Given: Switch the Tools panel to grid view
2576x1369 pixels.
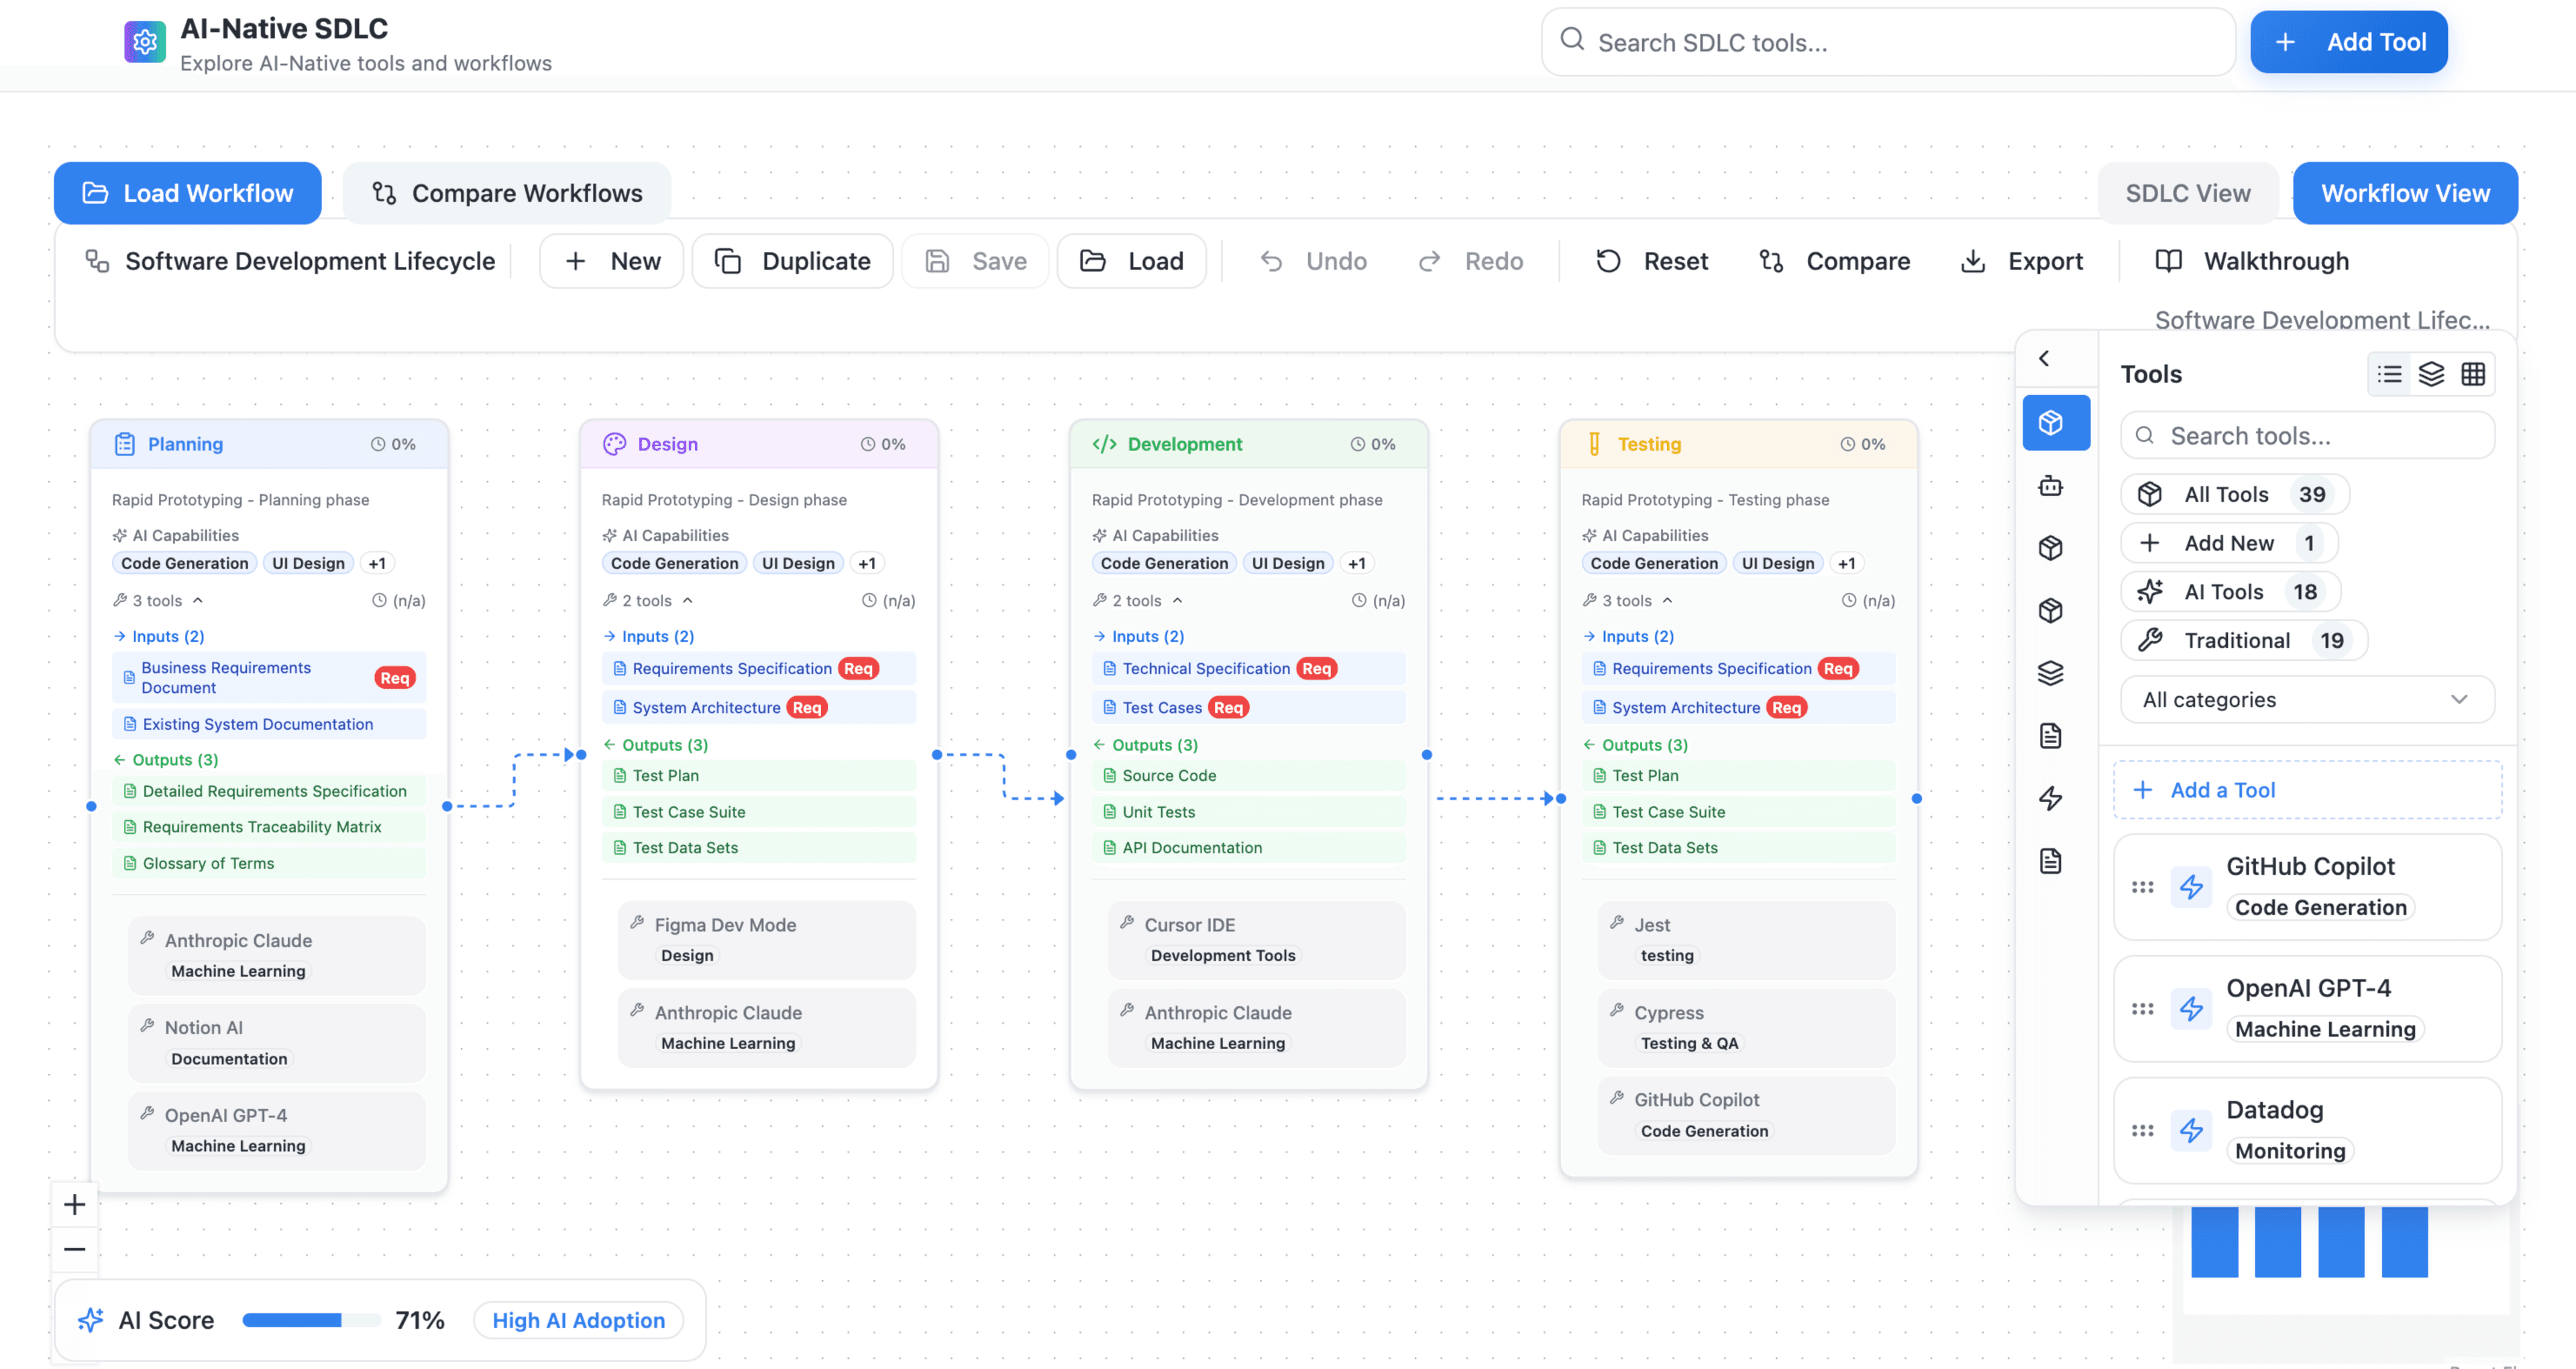Looking at the screenshot, I should click(x=2474, y=374).
